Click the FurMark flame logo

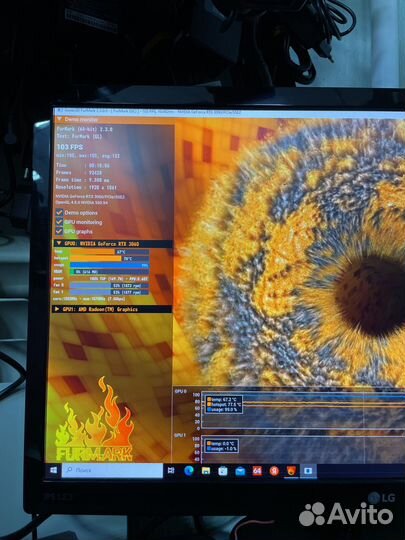pyautogui.click(x=94, y=419)
